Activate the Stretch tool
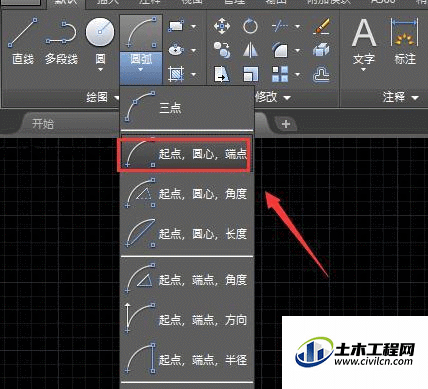 click(222, 74)
